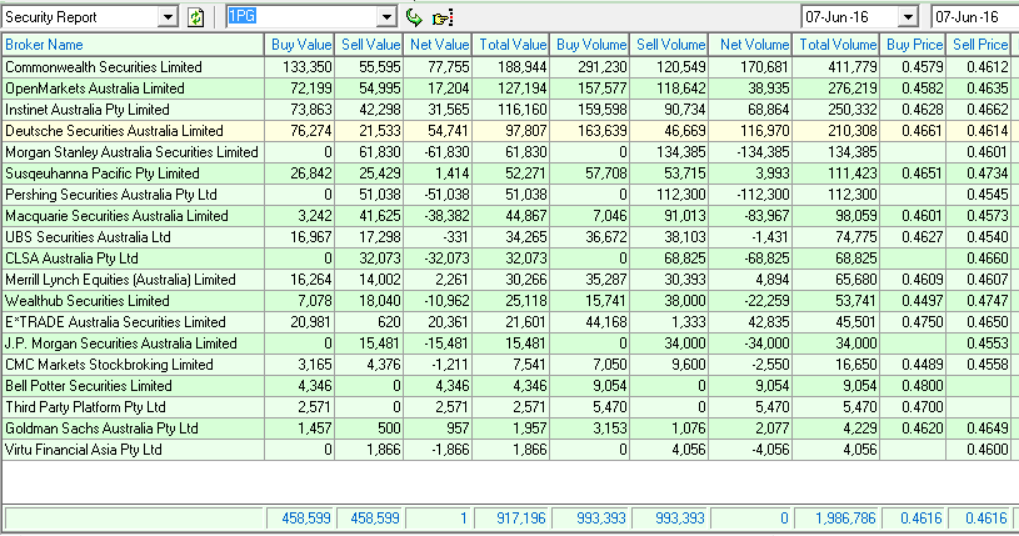The height and width of the screenshot is (536, 1019).
Task: Sort by Total Volume column header
Action: point(836,45)
